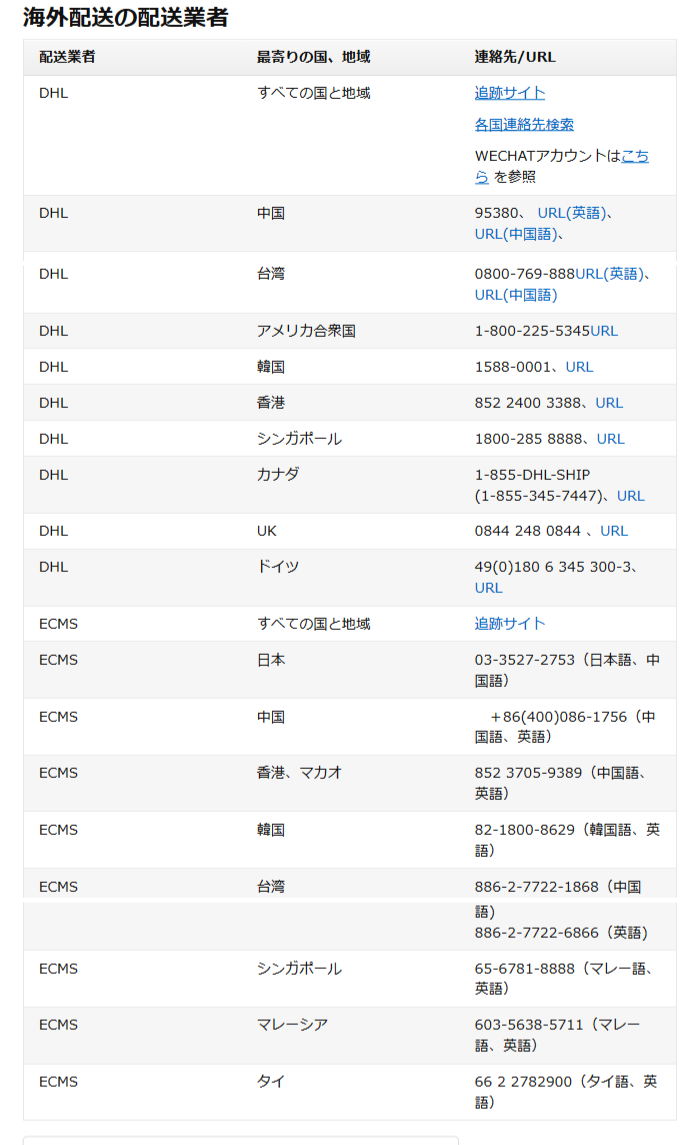Image resolution: width=685 pixels, height=1145 pixels.
Task: Open the DHL UK URL link
Action: point(613,530)
